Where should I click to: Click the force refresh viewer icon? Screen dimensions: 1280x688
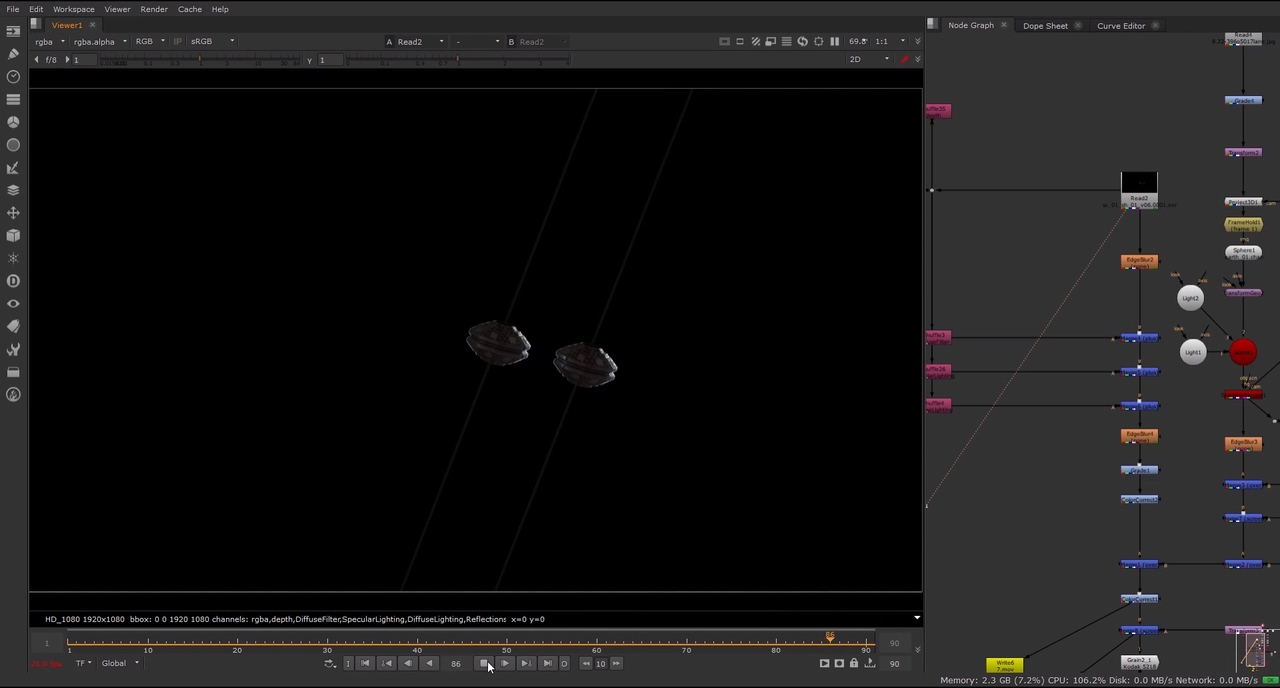[802, 42]
